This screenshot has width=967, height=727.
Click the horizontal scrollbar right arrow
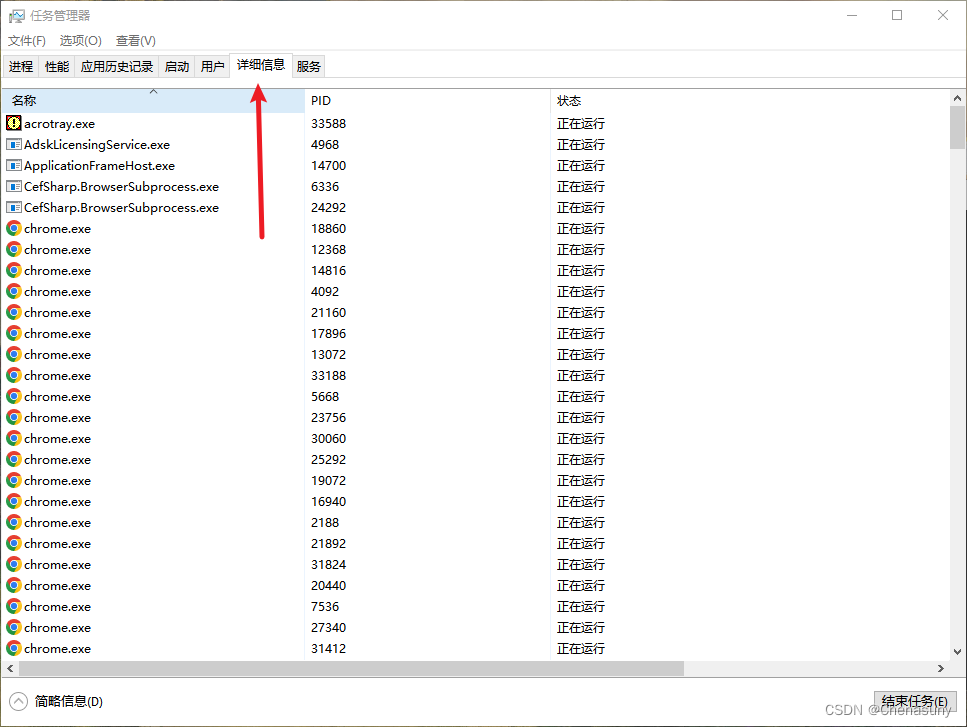pyautogui.click(x=940, y=668)
